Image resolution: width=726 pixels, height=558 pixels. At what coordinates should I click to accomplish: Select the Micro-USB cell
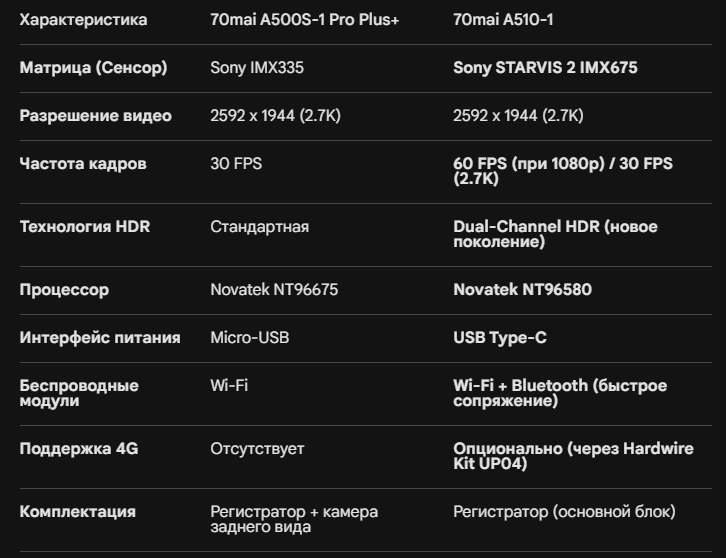[x=250, y=338]
